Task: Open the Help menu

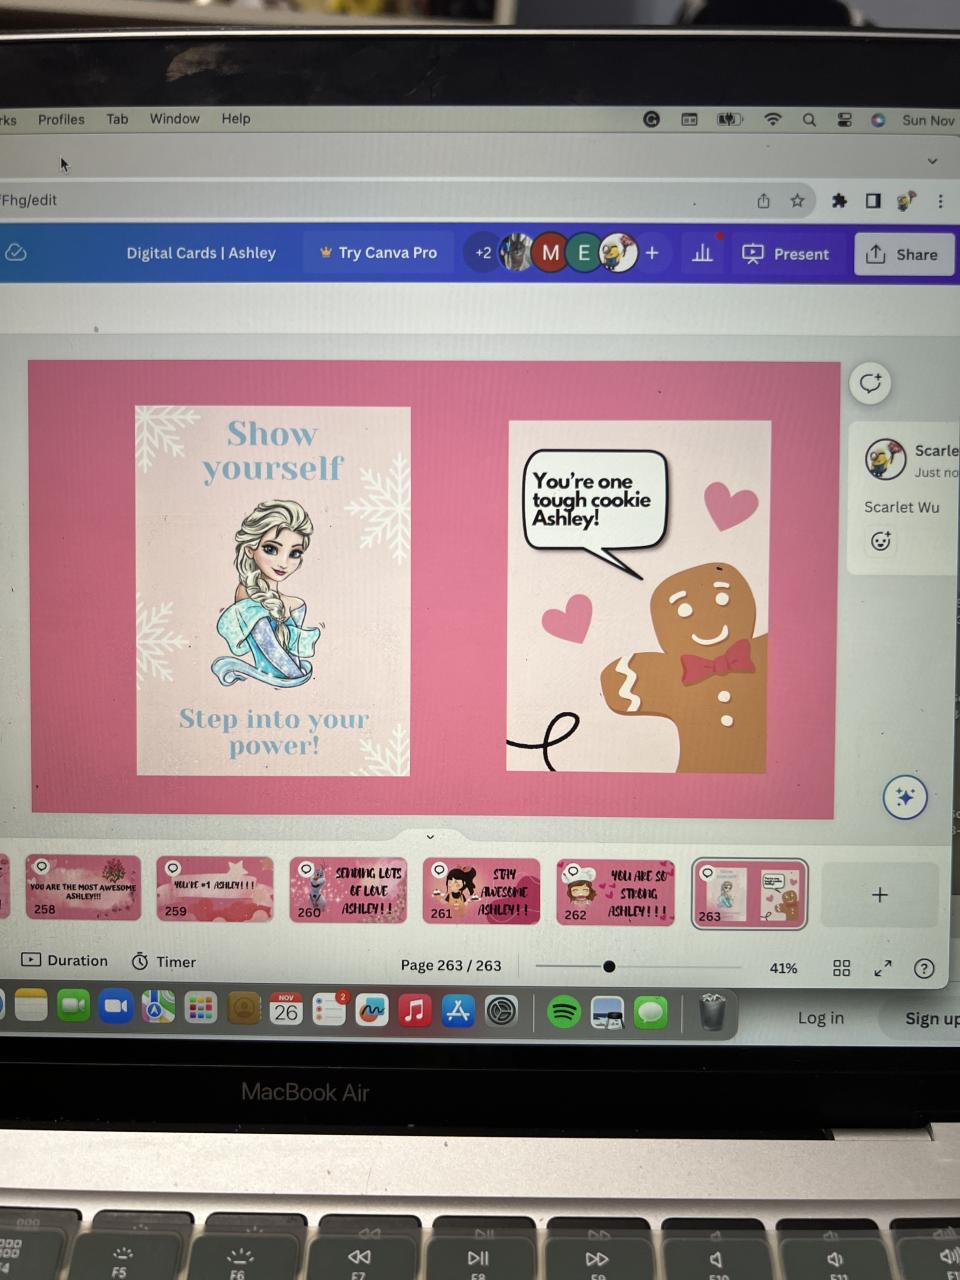Action: [x=236, y=119]
